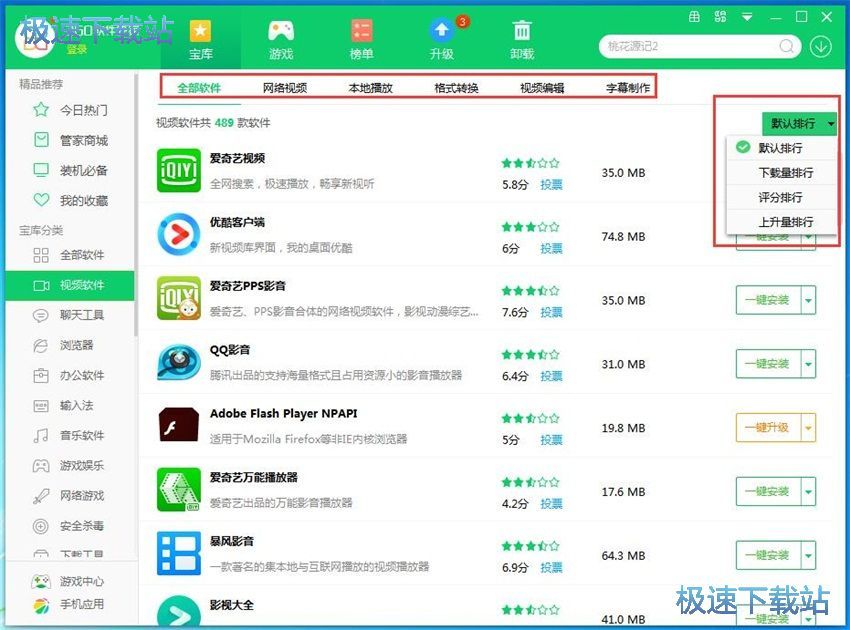The height and width of the screenshot is (630, 850).
Task: Switch to 网络视频 tab
Action: pyautogui.click(x=285, y=88)
